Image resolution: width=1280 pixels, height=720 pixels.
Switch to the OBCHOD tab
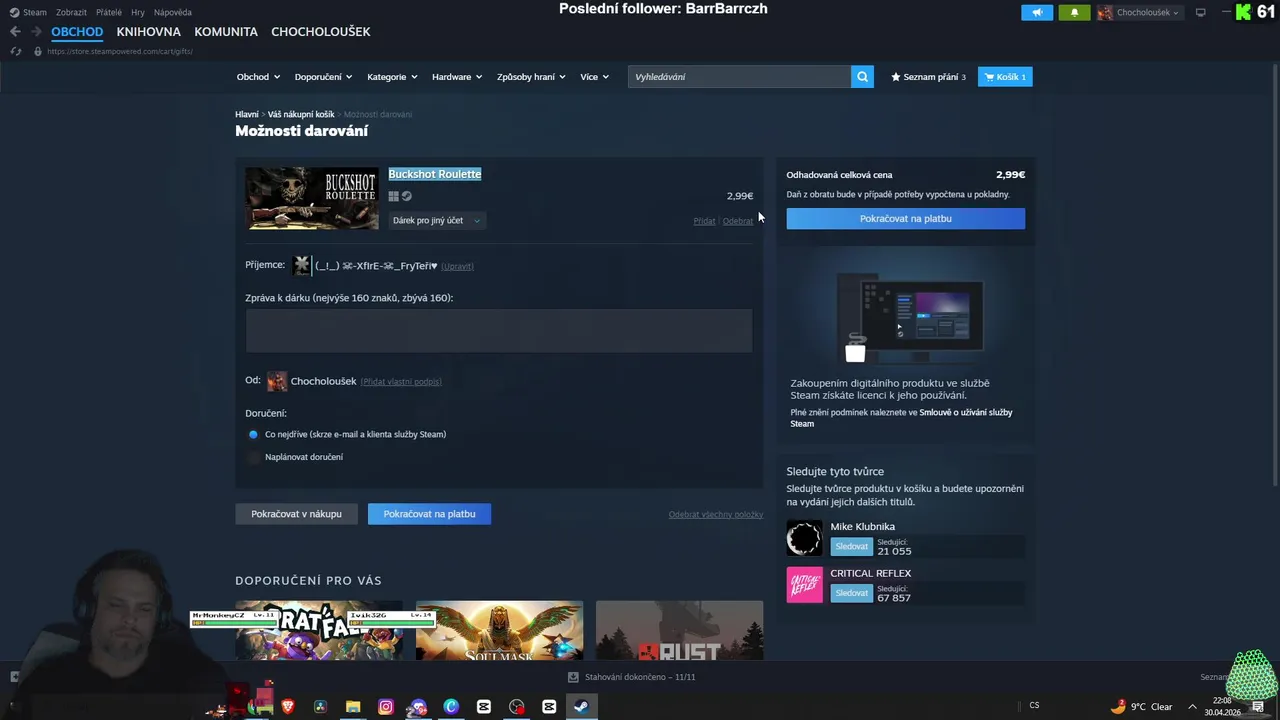pos(77,32)
